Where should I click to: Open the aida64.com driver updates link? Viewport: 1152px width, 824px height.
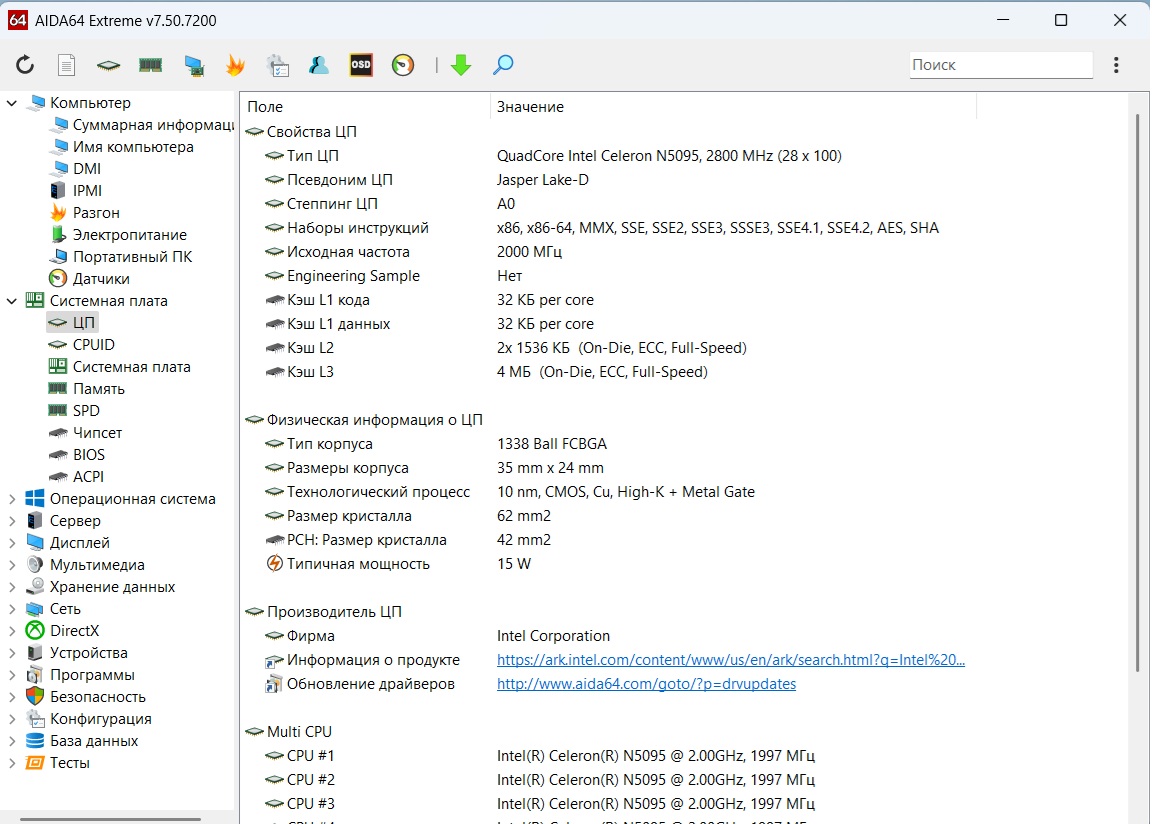click(x=646, y=684)
